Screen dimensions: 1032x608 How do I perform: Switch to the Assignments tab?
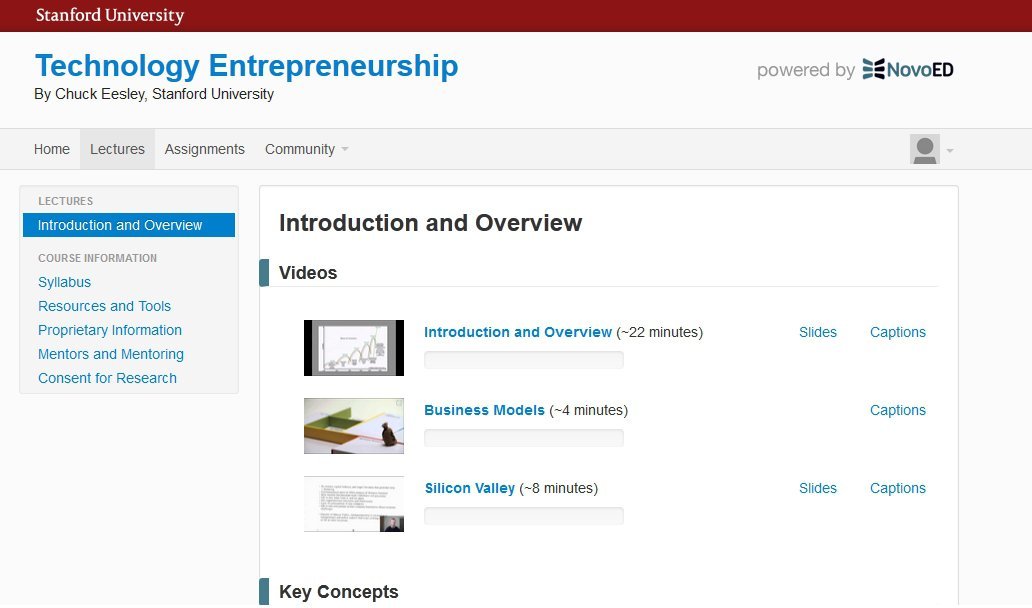pyautogui.click(x=204, y=149)
